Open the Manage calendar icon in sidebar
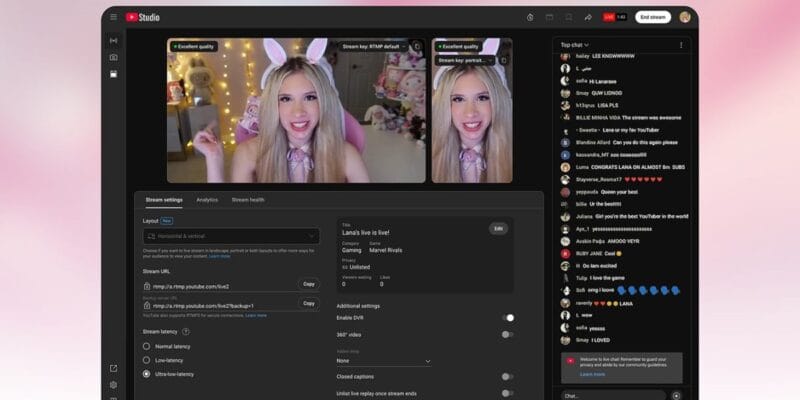800x400 pixels. [113, 74]
